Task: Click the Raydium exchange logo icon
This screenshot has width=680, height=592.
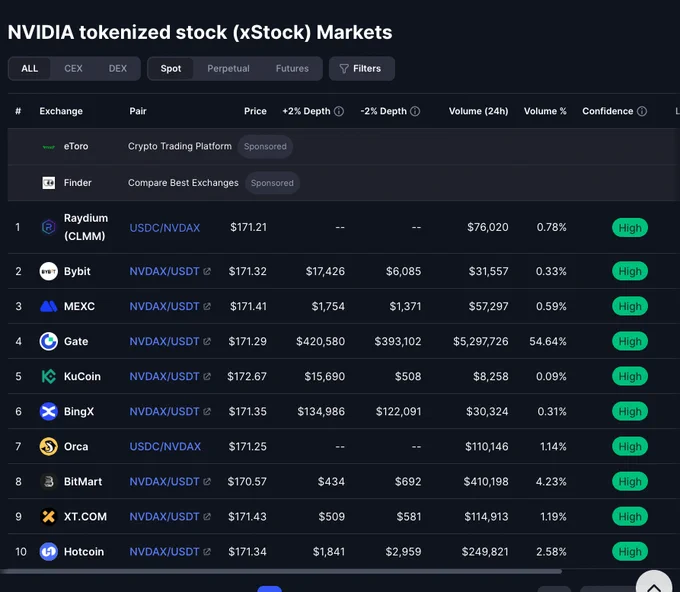Action: pos(49,227)
